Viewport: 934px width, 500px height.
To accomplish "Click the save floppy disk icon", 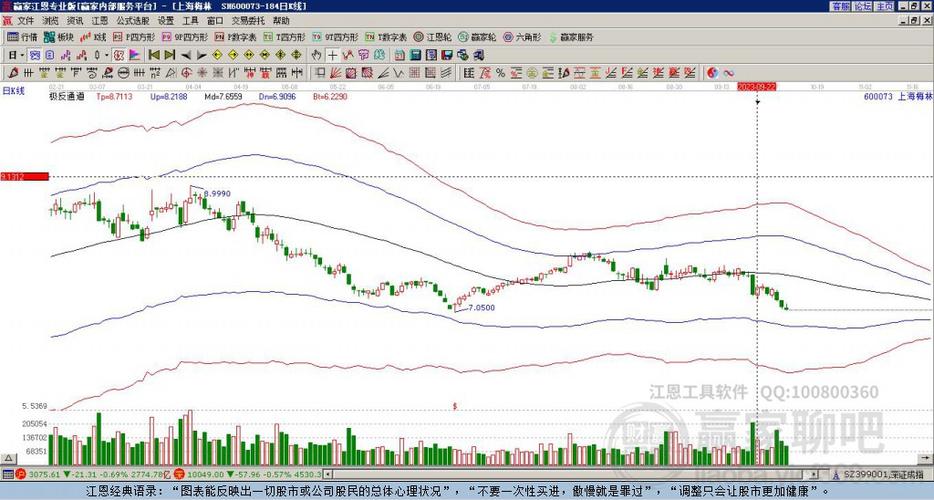I will (447, 55).
